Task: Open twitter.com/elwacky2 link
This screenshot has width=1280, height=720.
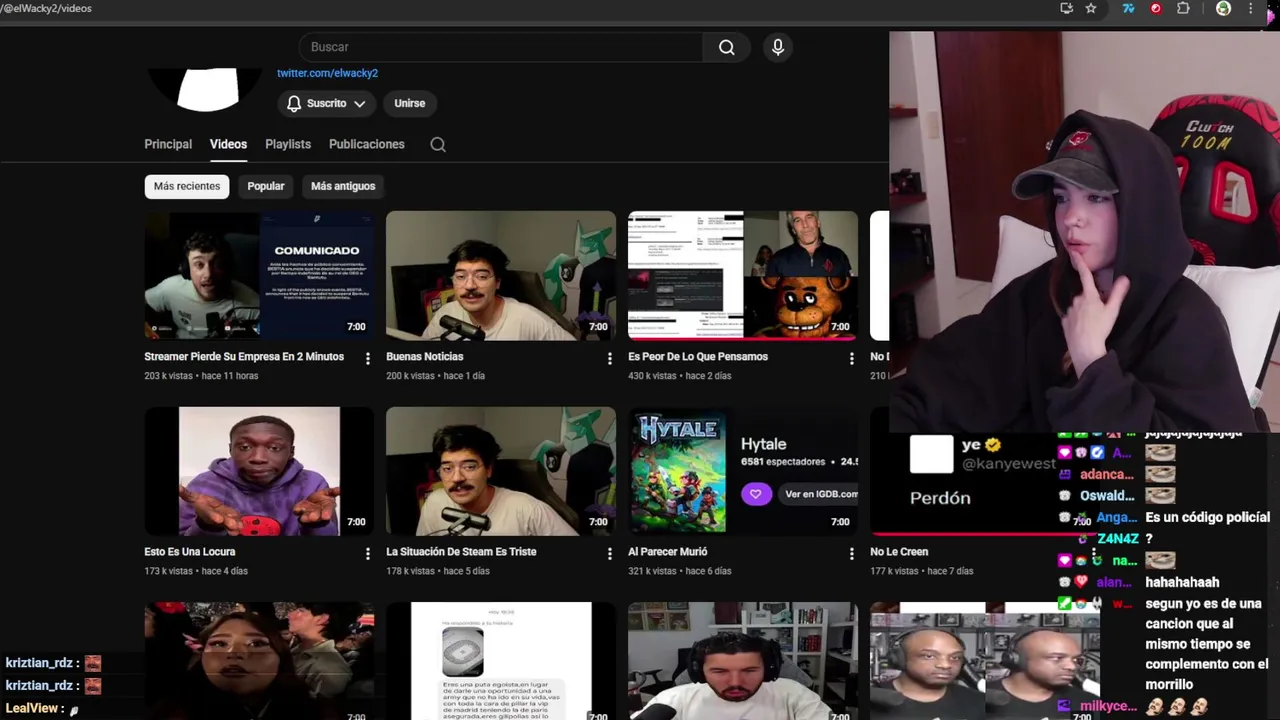Action: (327, 73)
